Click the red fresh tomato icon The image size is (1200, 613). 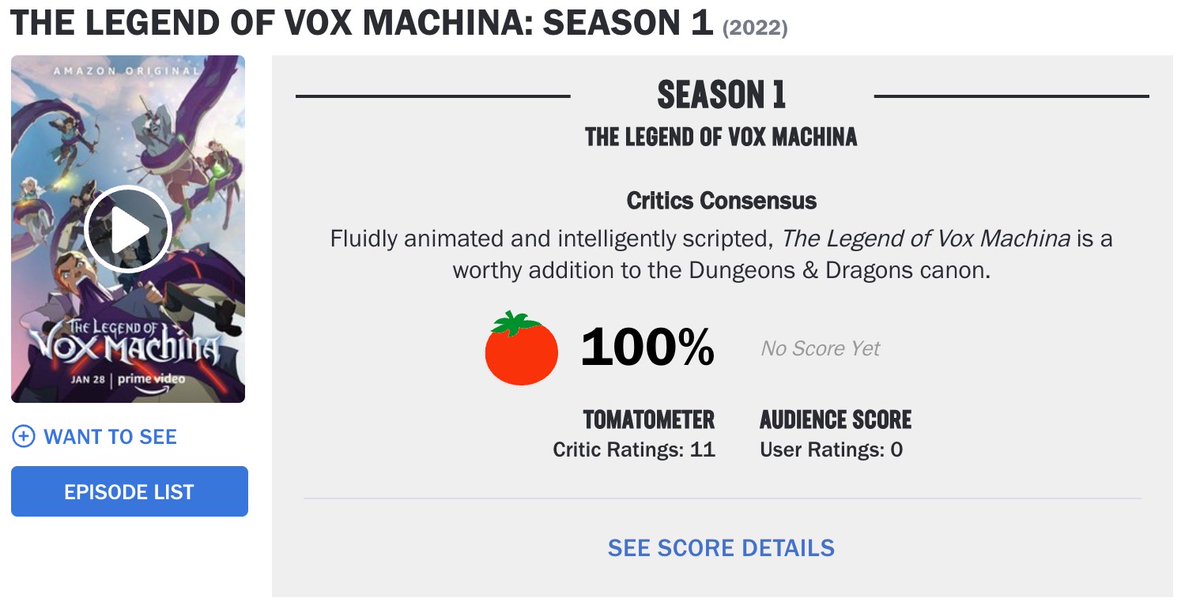(521, 348)
